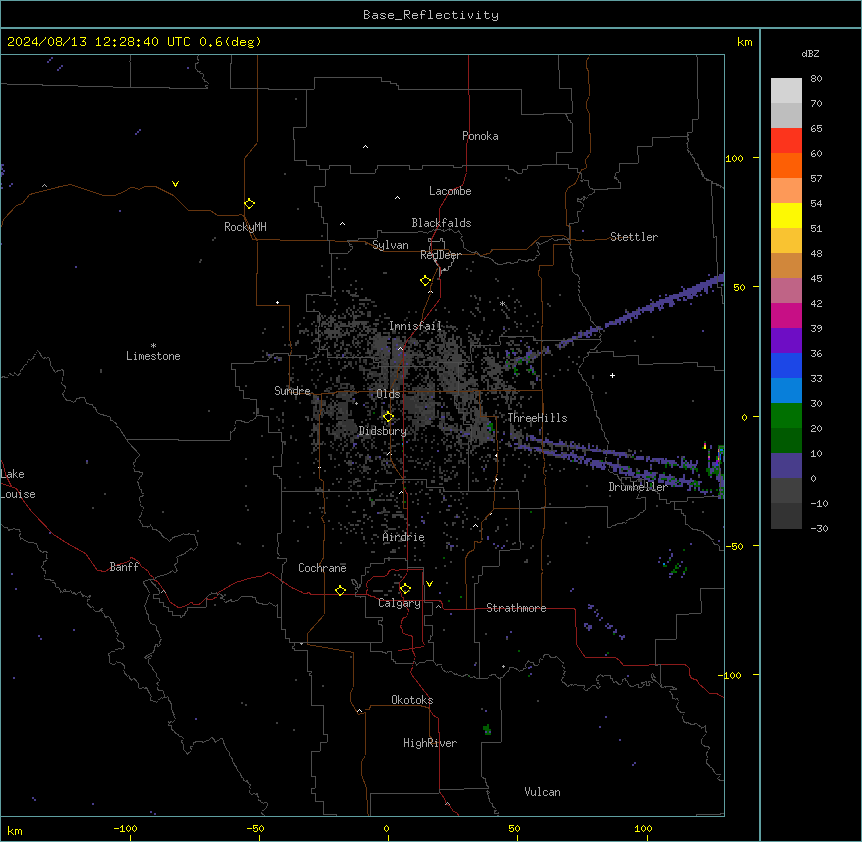Click the yellow station marker near RockyMH

(249, 204)
